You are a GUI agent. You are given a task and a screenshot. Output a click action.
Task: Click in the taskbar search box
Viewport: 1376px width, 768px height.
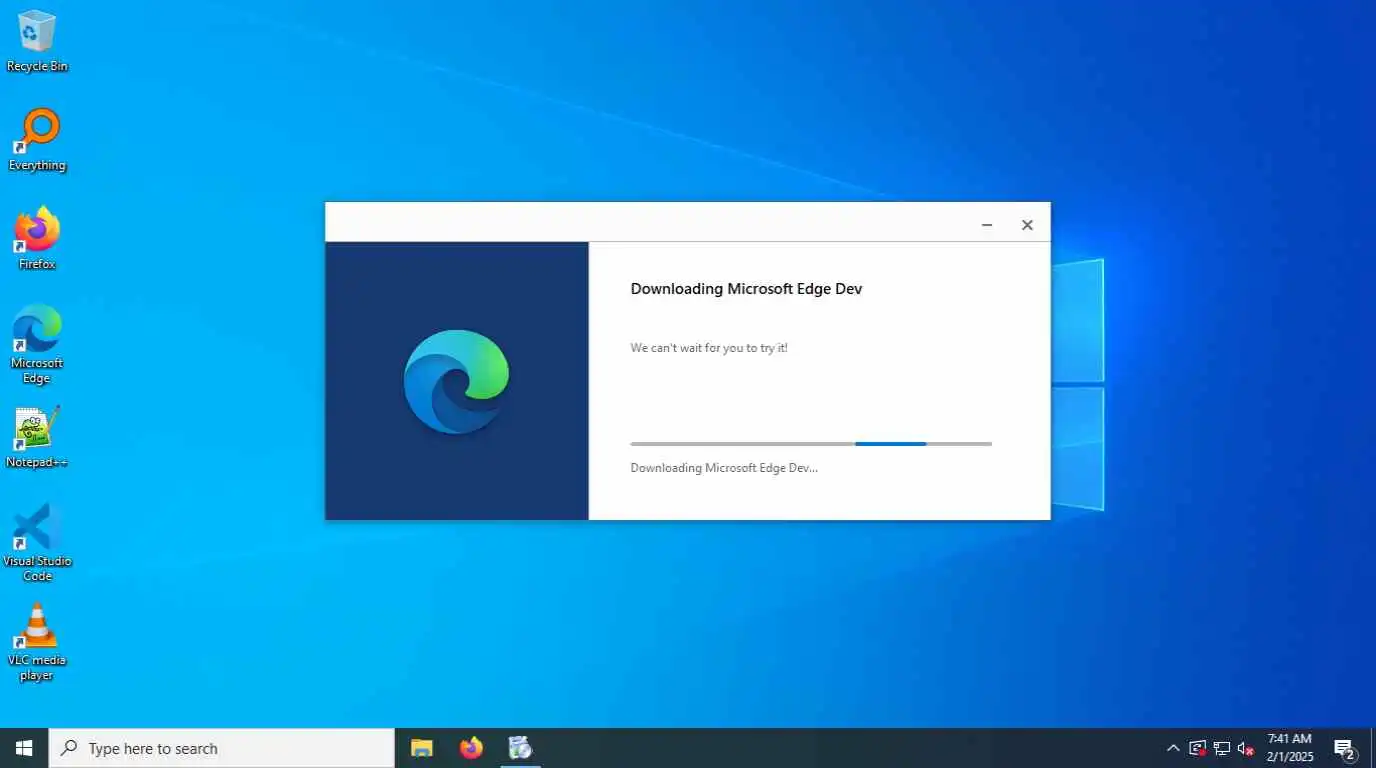click(222, 748)
